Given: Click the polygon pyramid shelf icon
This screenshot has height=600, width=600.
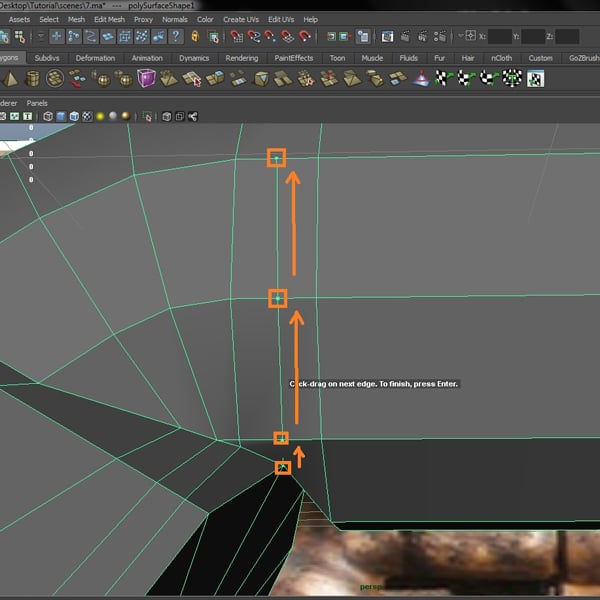Looking at the screenshot, I should [12, 79].
